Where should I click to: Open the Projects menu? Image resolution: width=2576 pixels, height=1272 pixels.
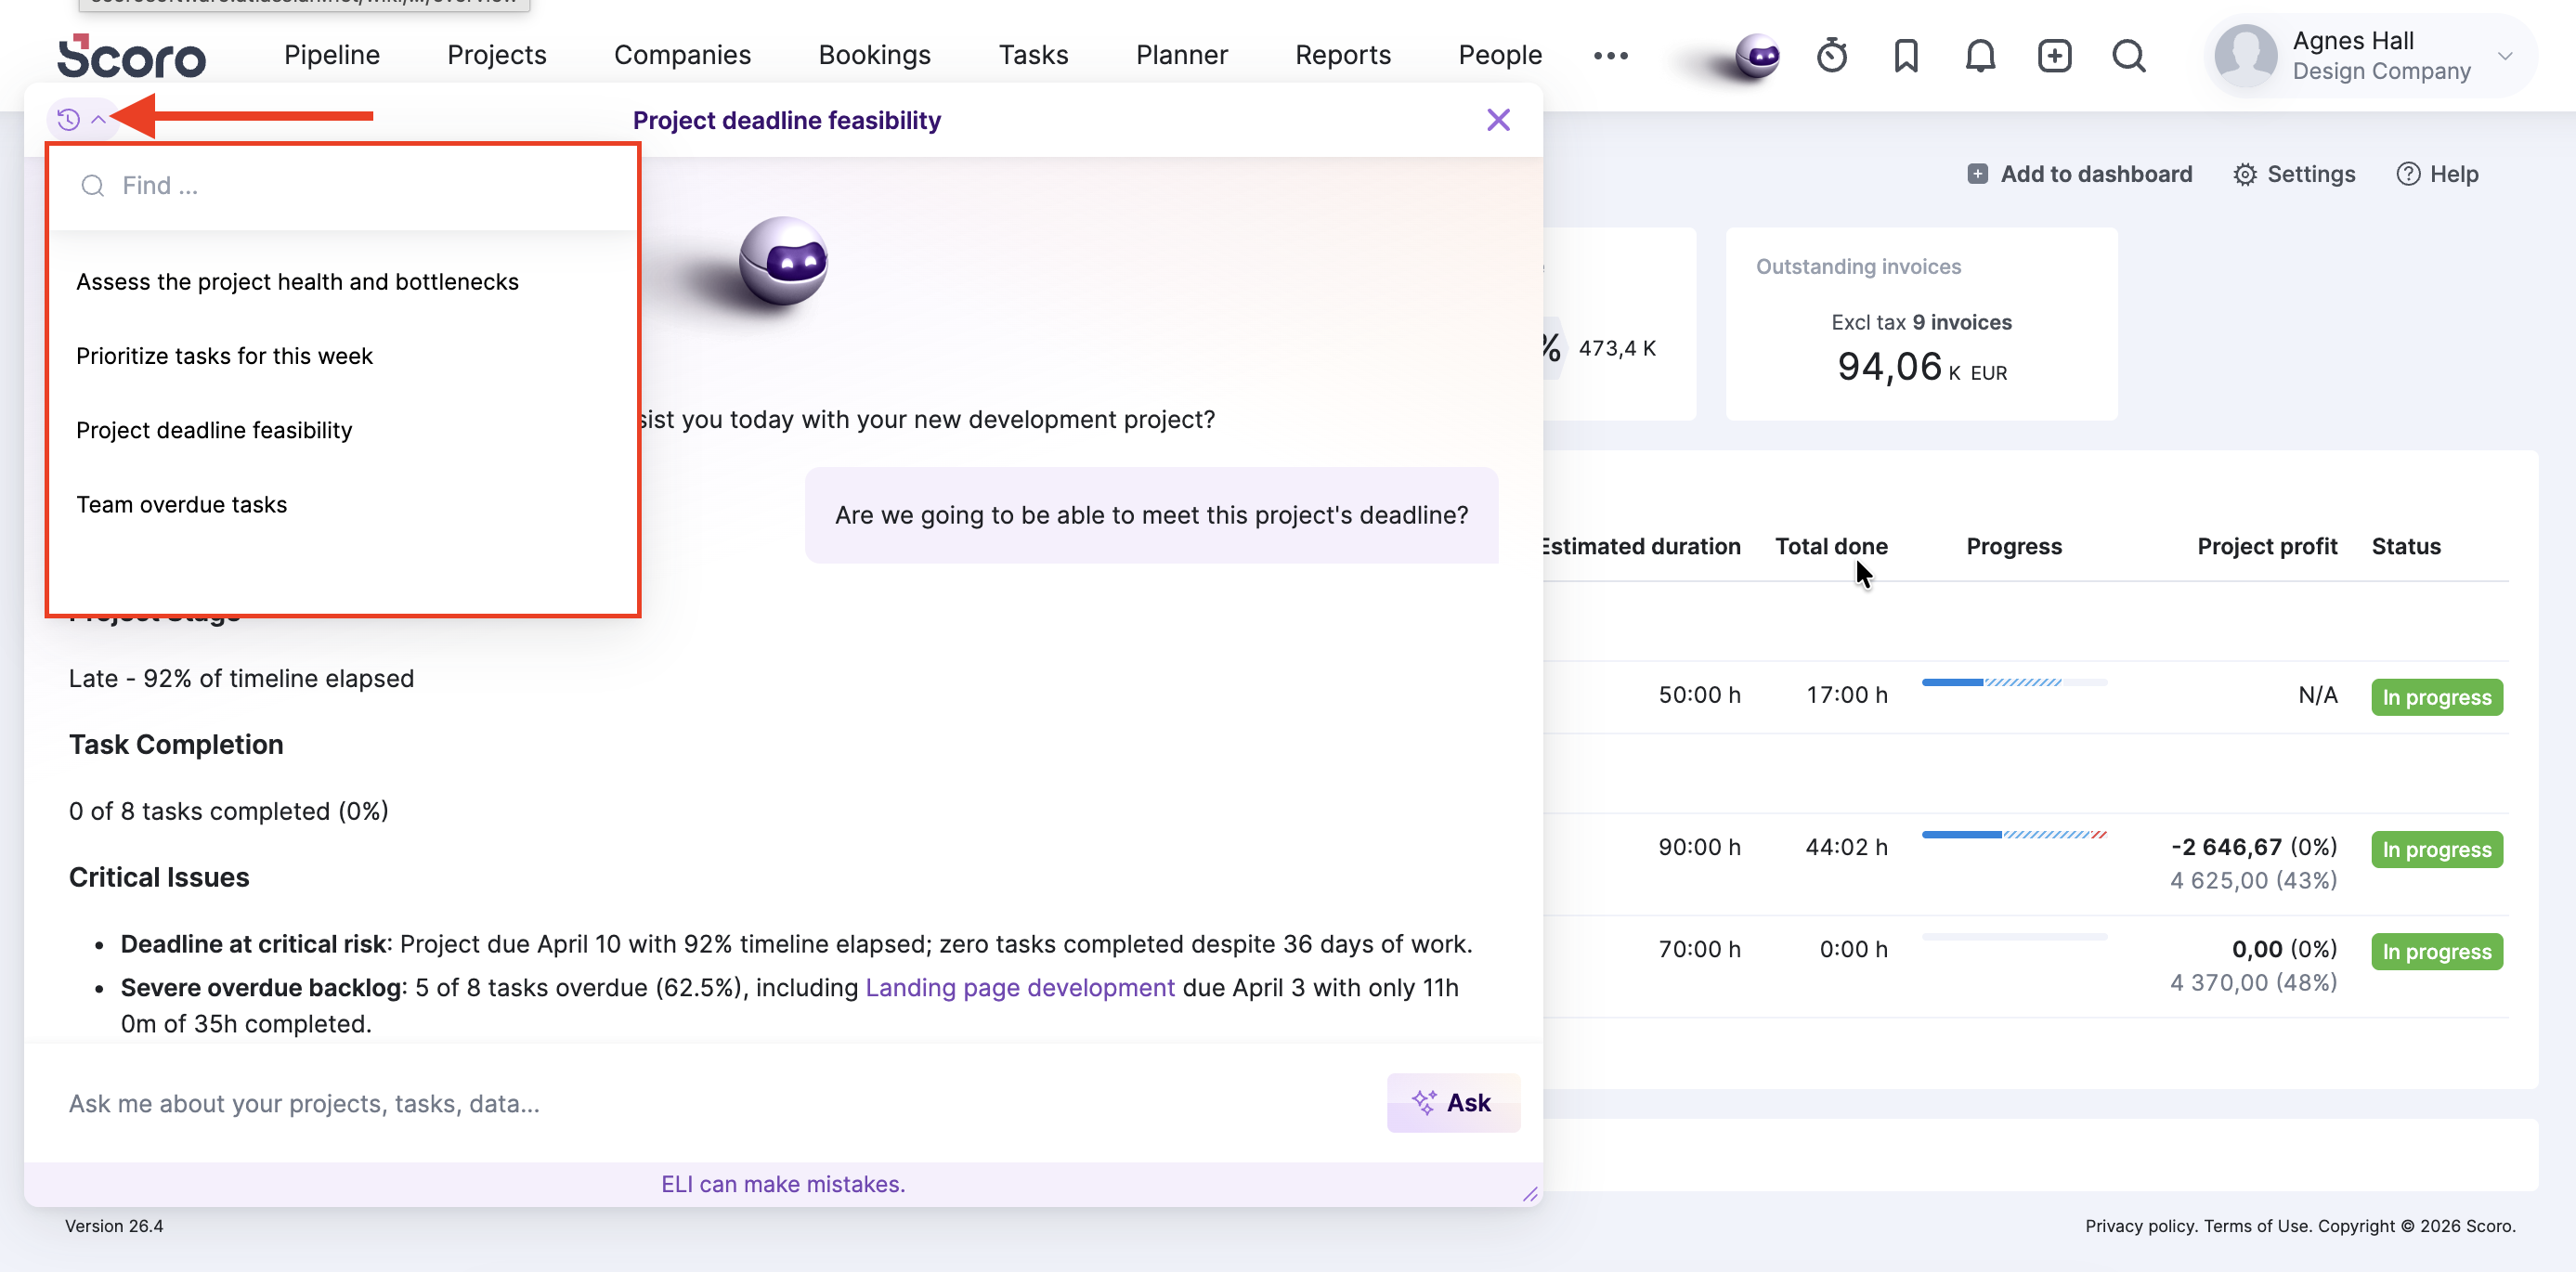pos(497,55)
